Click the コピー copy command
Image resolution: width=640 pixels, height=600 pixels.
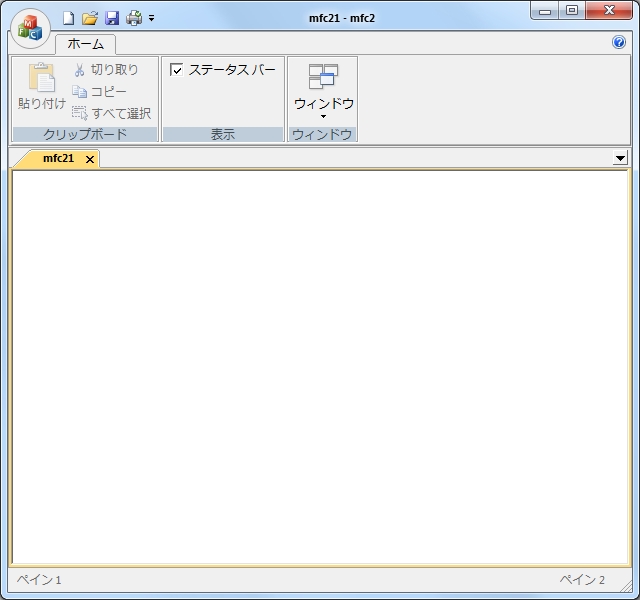(x=100, y=91)
